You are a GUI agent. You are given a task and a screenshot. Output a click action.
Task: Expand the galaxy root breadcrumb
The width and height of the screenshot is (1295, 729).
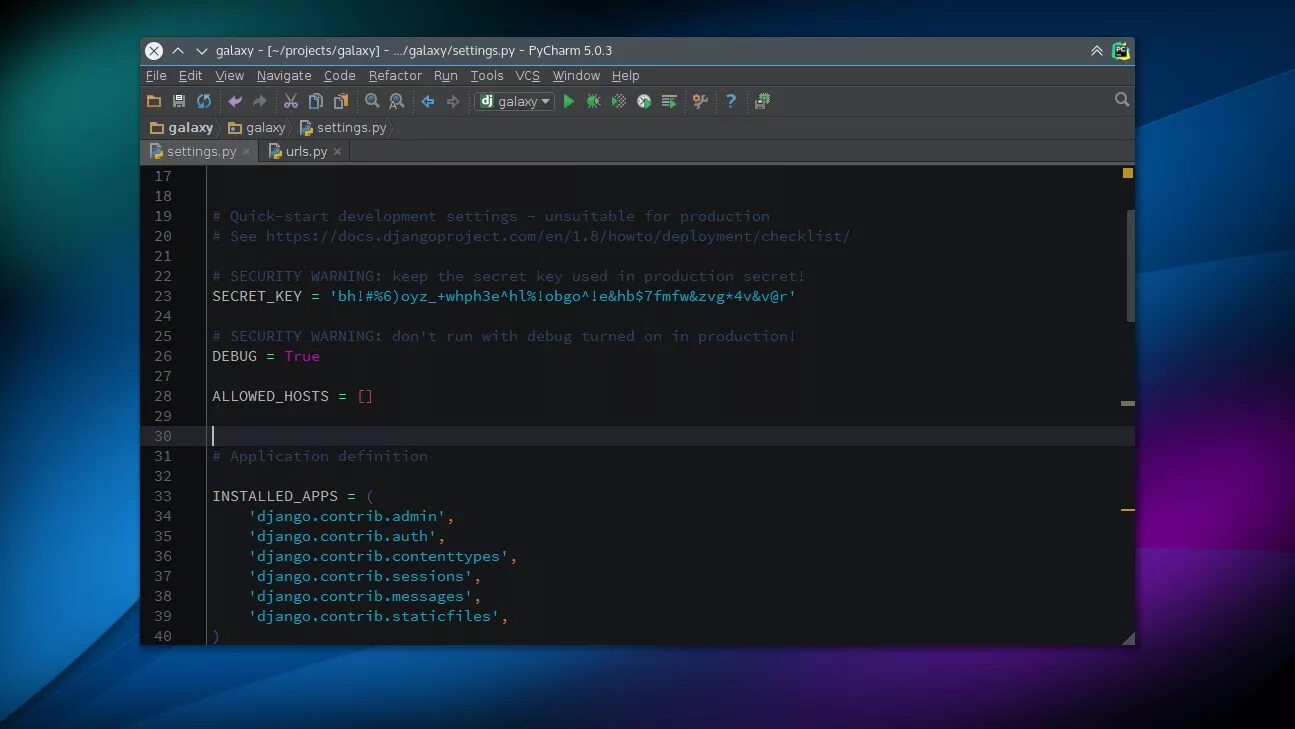[x=181, y=127]
